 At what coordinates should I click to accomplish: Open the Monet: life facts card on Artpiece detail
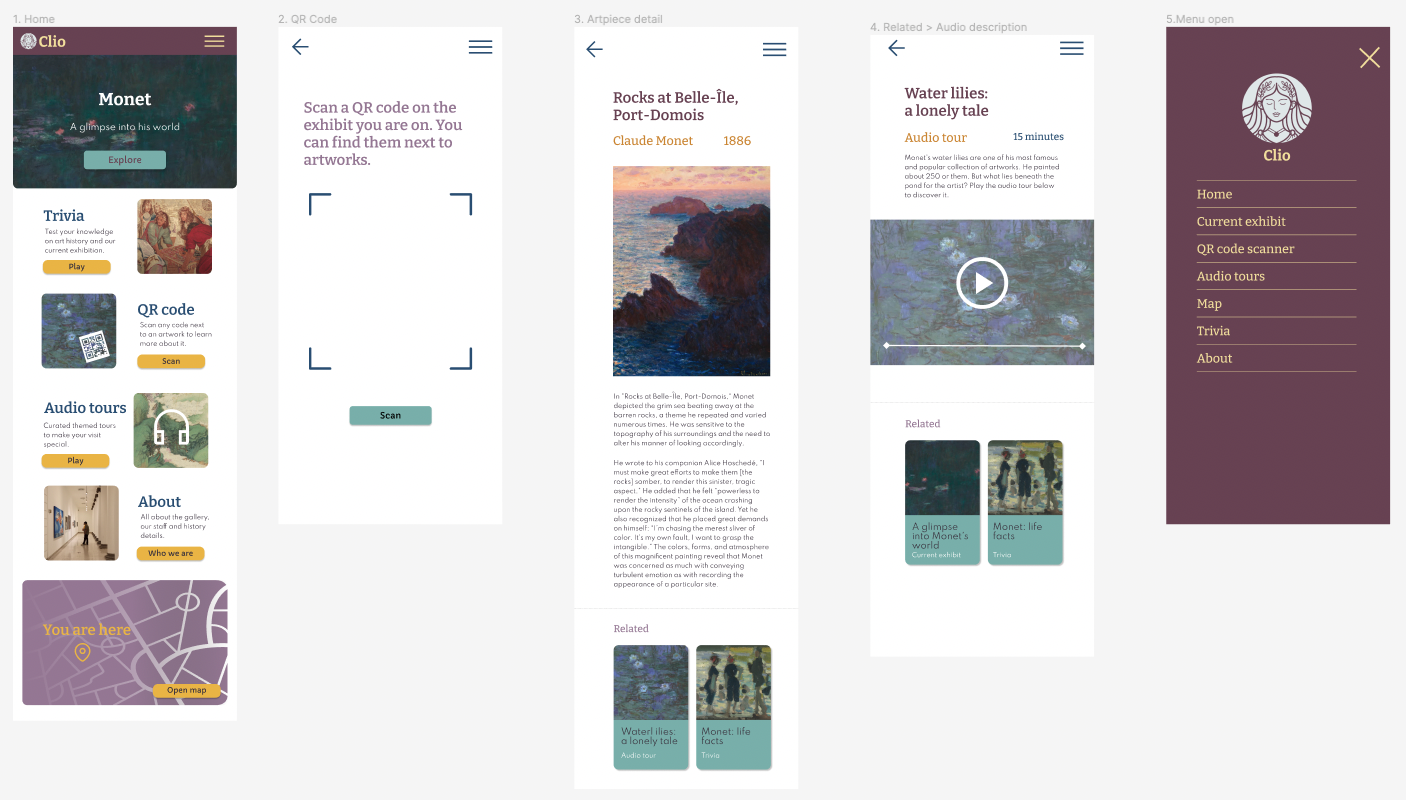734,707
